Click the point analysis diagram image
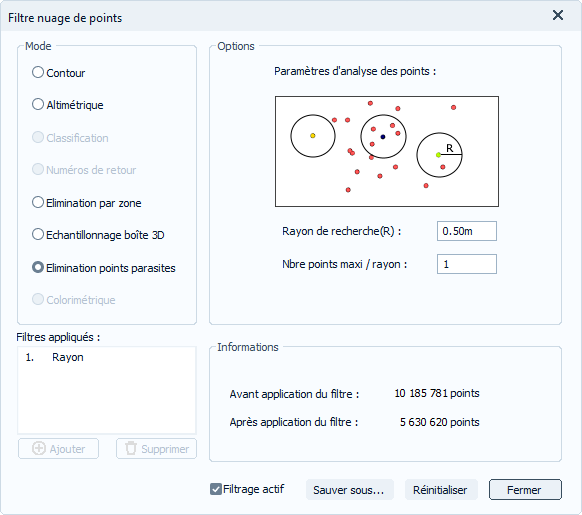 (387, 151)
